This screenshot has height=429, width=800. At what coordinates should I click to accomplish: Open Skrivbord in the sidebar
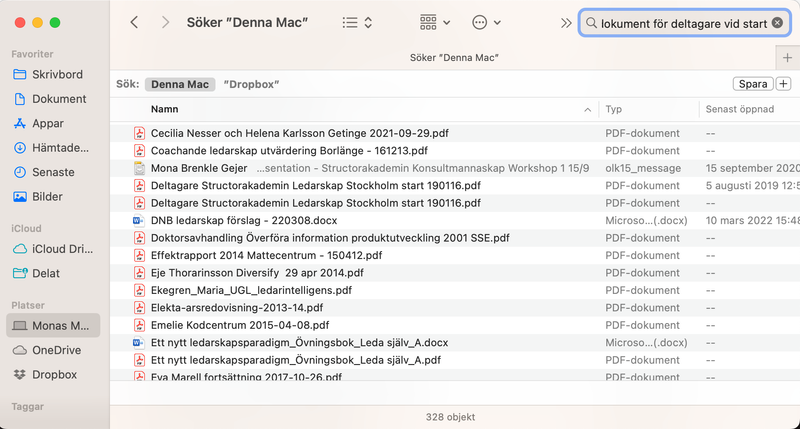[57, 75]
